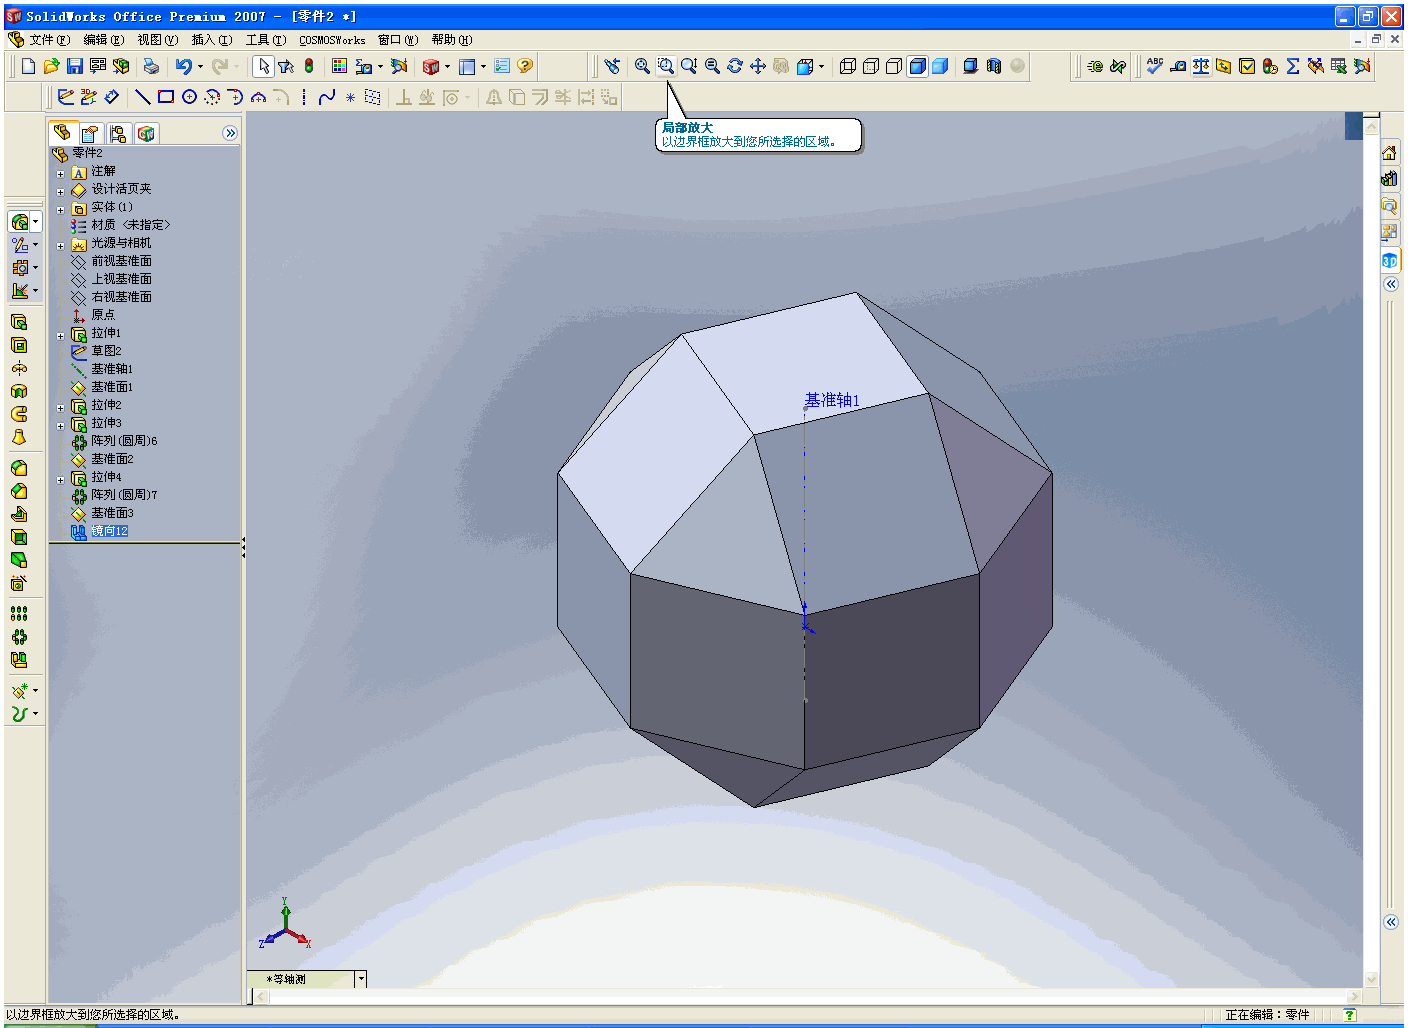Image resolution: width=1408 pixels, height=1028 pixels.
Task: Expand the 光源与相机 tree node
Action: [x=60, y=246]
